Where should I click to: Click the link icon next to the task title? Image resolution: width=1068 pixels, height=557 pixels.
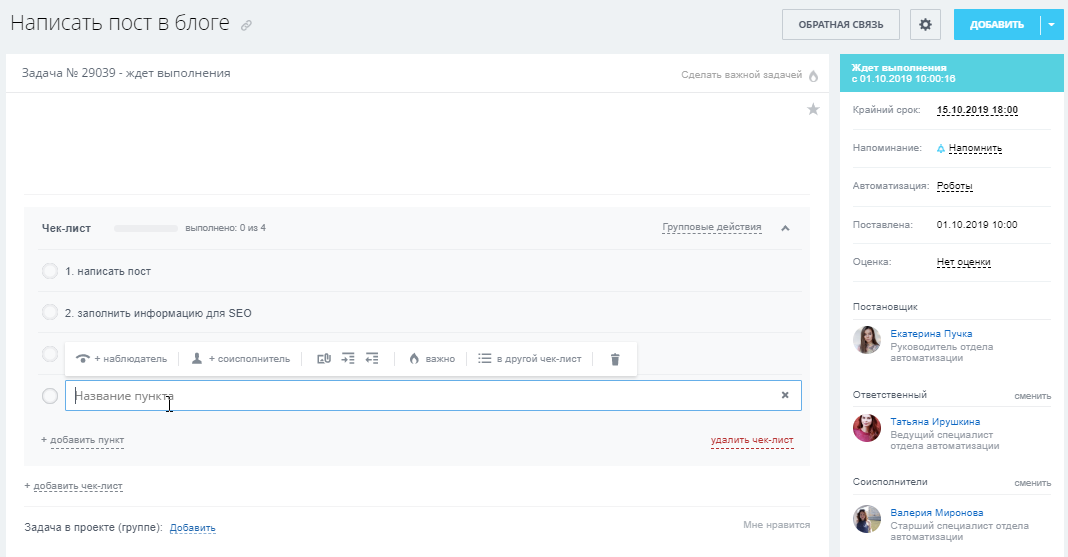[x=247, y=25]
